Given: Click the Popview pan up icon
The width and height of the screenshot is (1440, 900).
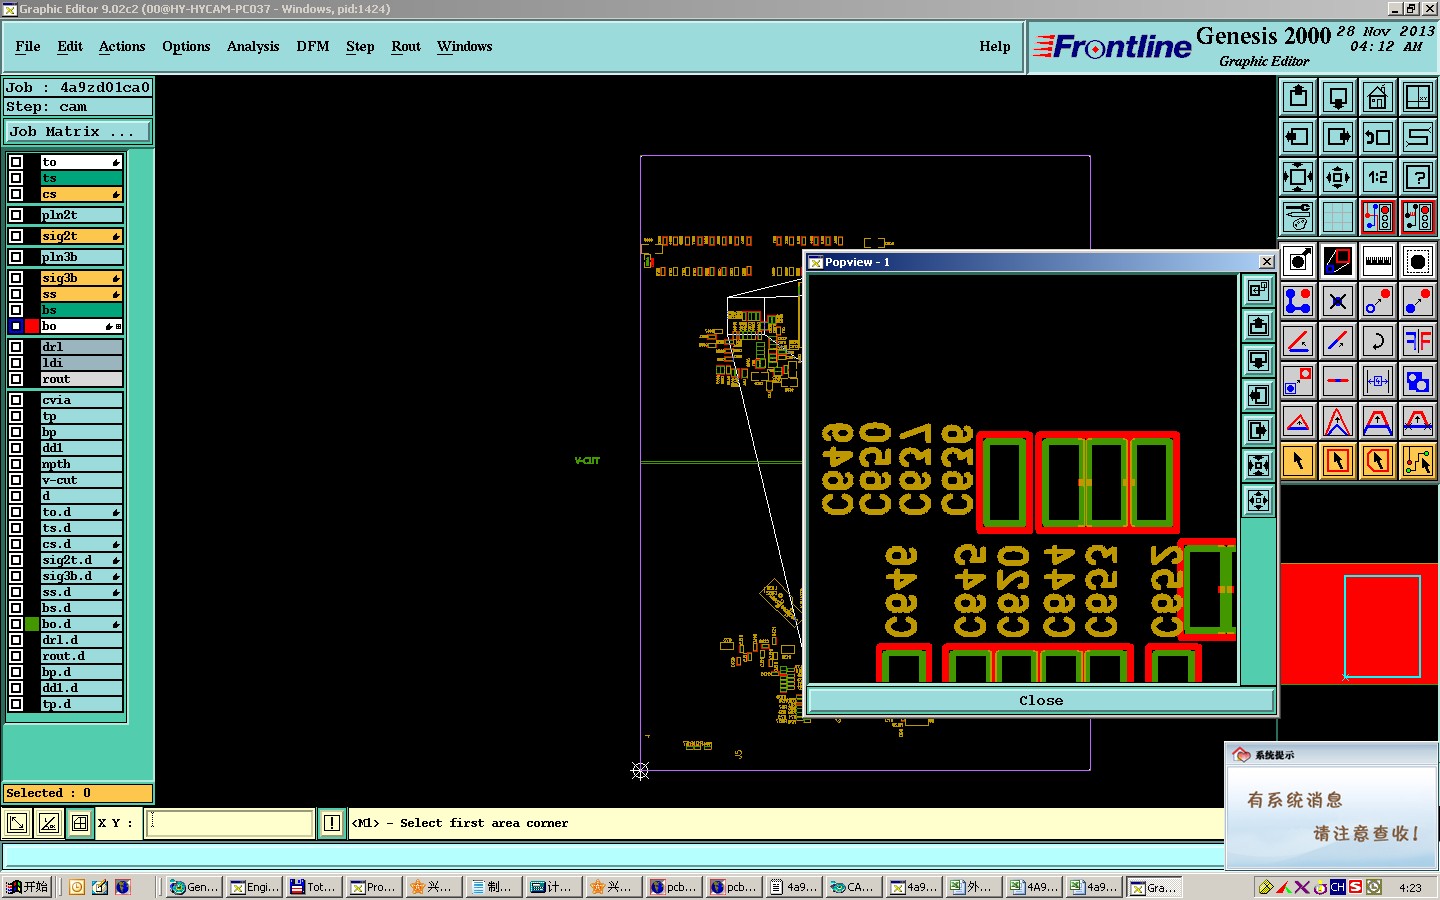Looking at the screenshot, I should [1258, 325].
